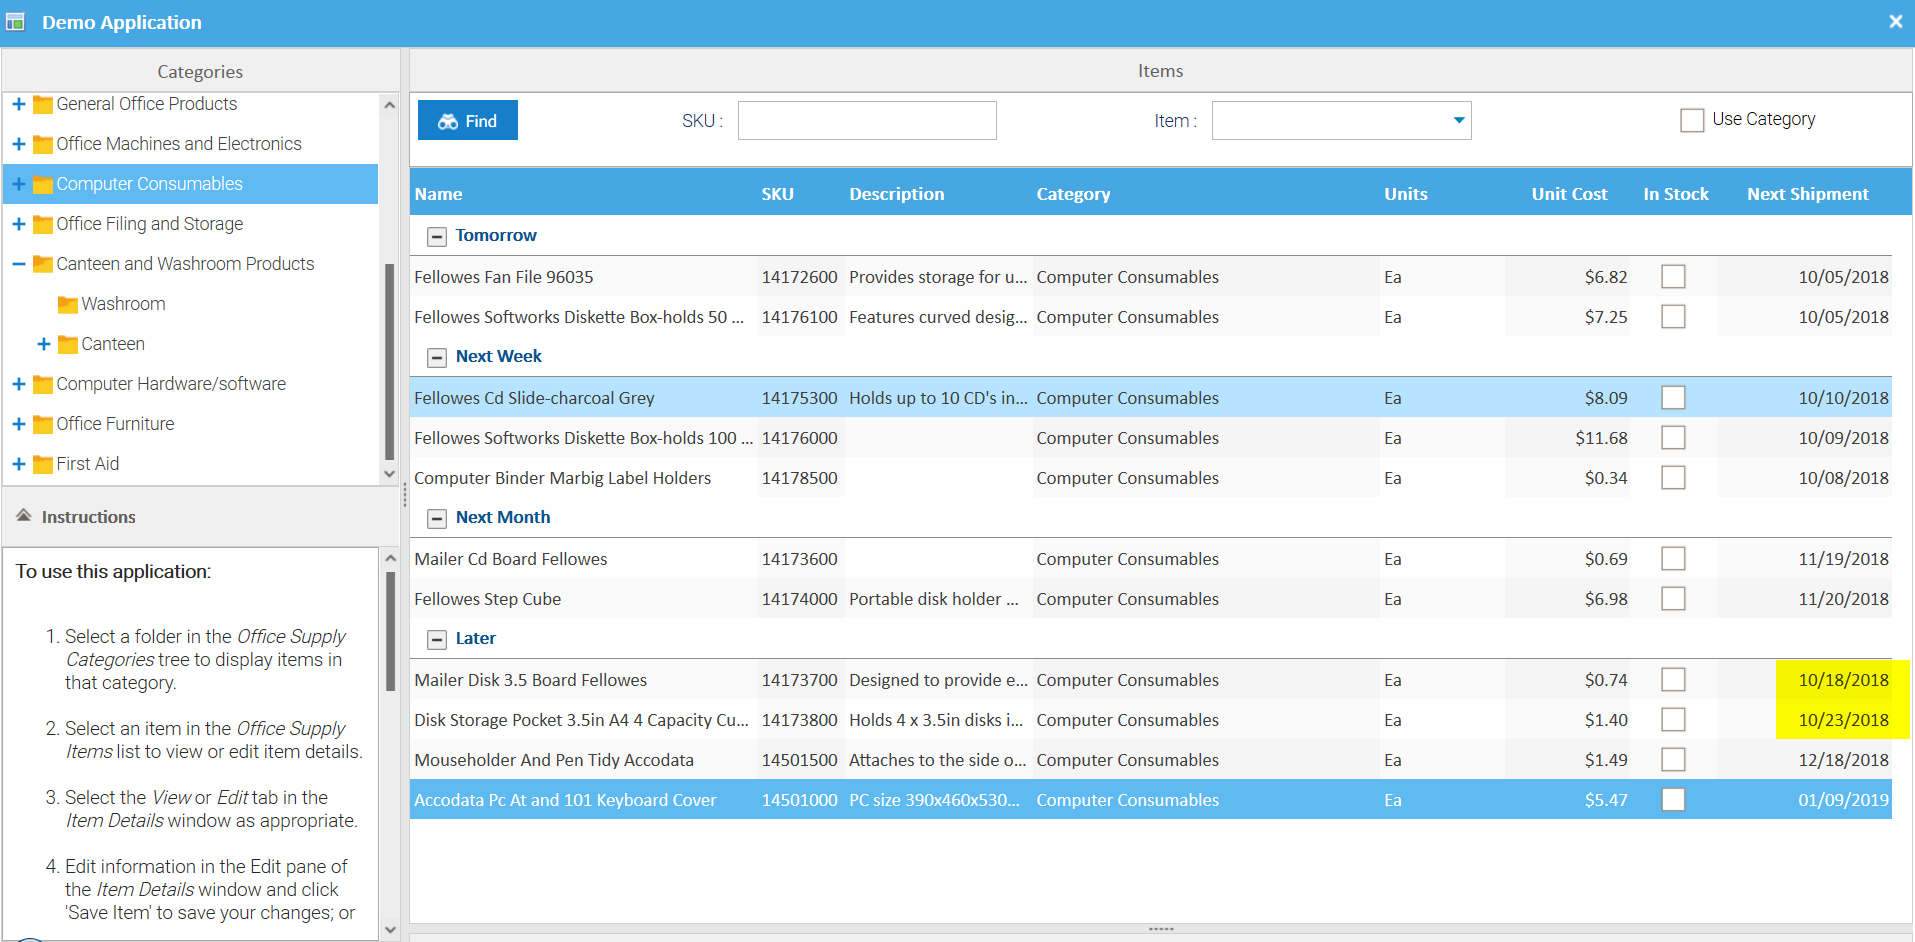Click the Computer Consumables folder icon
This screenshot has height=942, width=1915.
[43, 185]
